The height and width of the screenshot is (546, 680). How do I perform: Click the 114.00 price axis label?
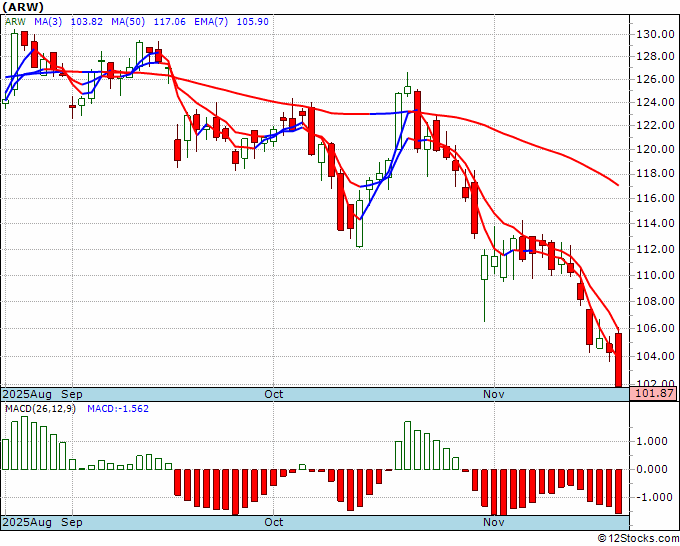click(655, 223)
